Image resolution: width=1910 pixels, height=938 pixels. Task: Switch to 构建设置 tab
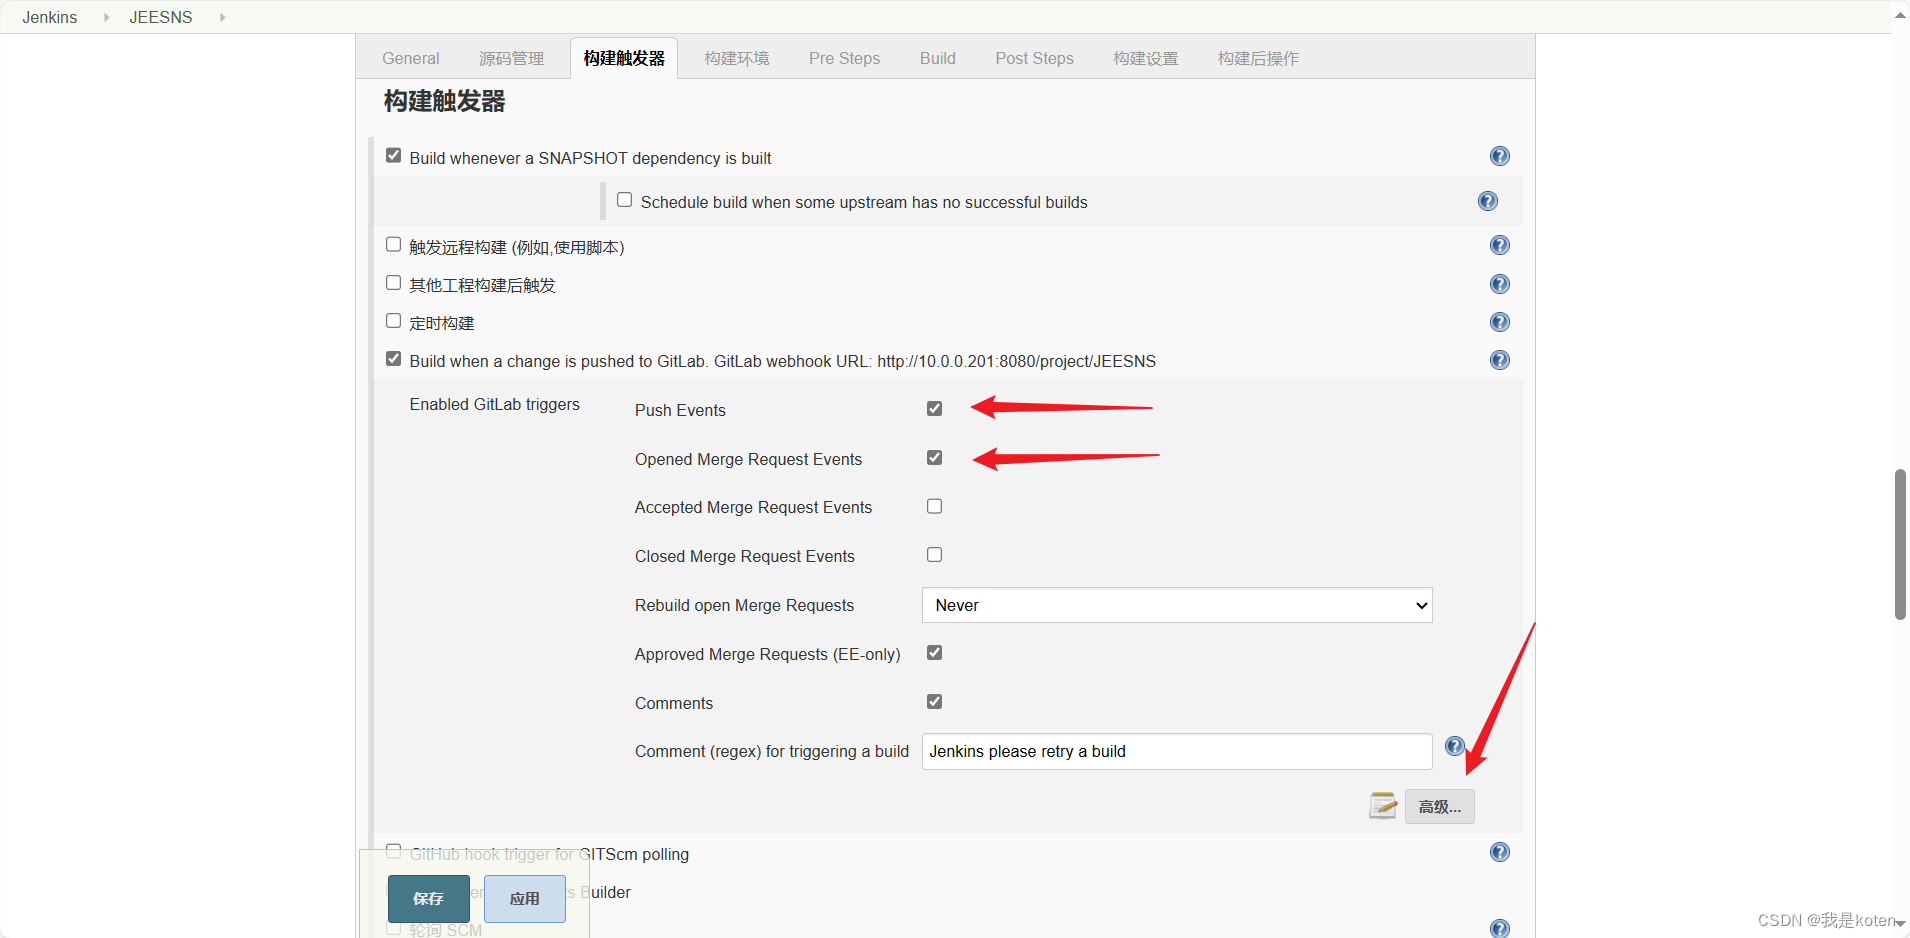click(x=1145, y=58)
